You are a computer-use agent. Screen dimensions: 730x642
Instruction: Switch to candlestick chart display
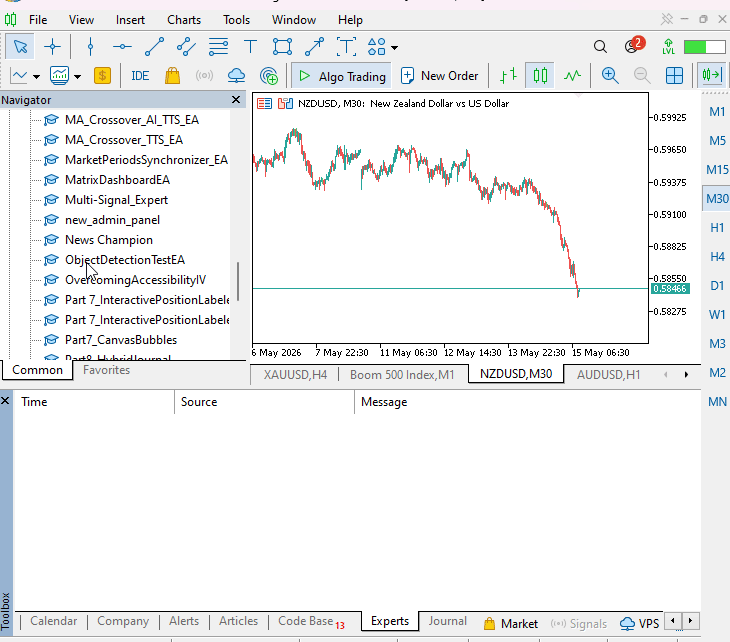click(540, 75)
